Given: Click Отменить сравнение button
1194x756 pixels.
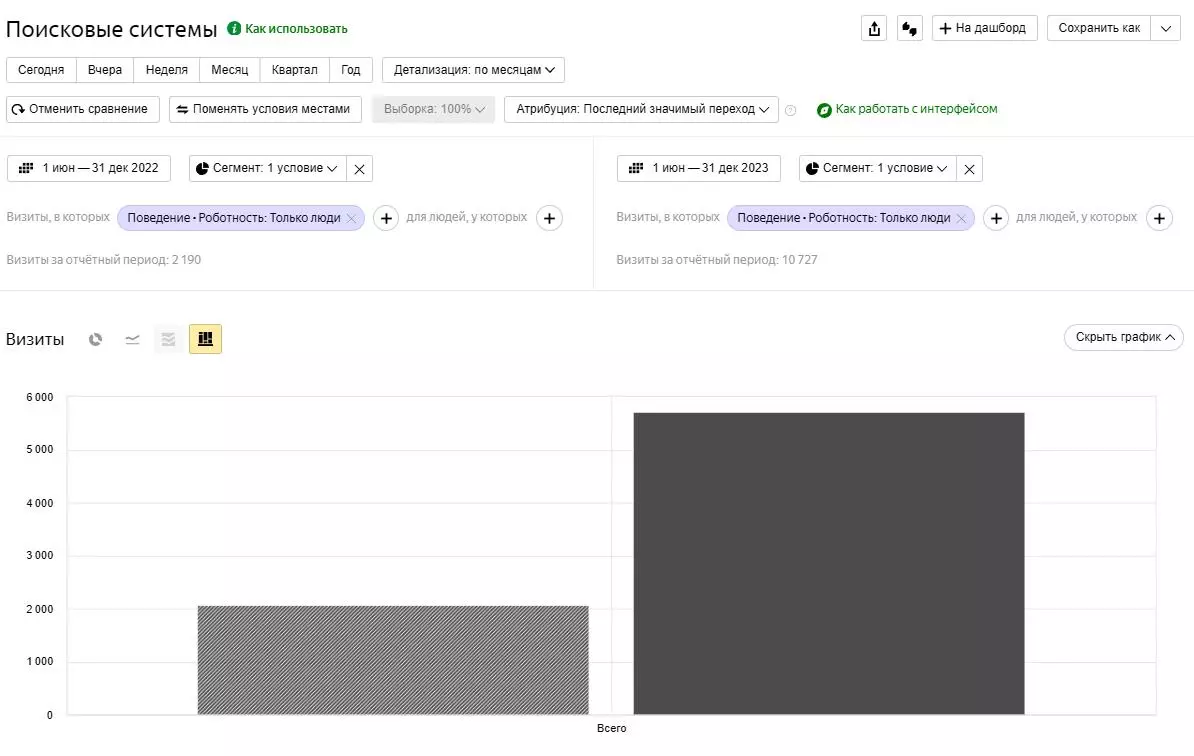Looking at the screenshot, I should (x=82, y=109).
